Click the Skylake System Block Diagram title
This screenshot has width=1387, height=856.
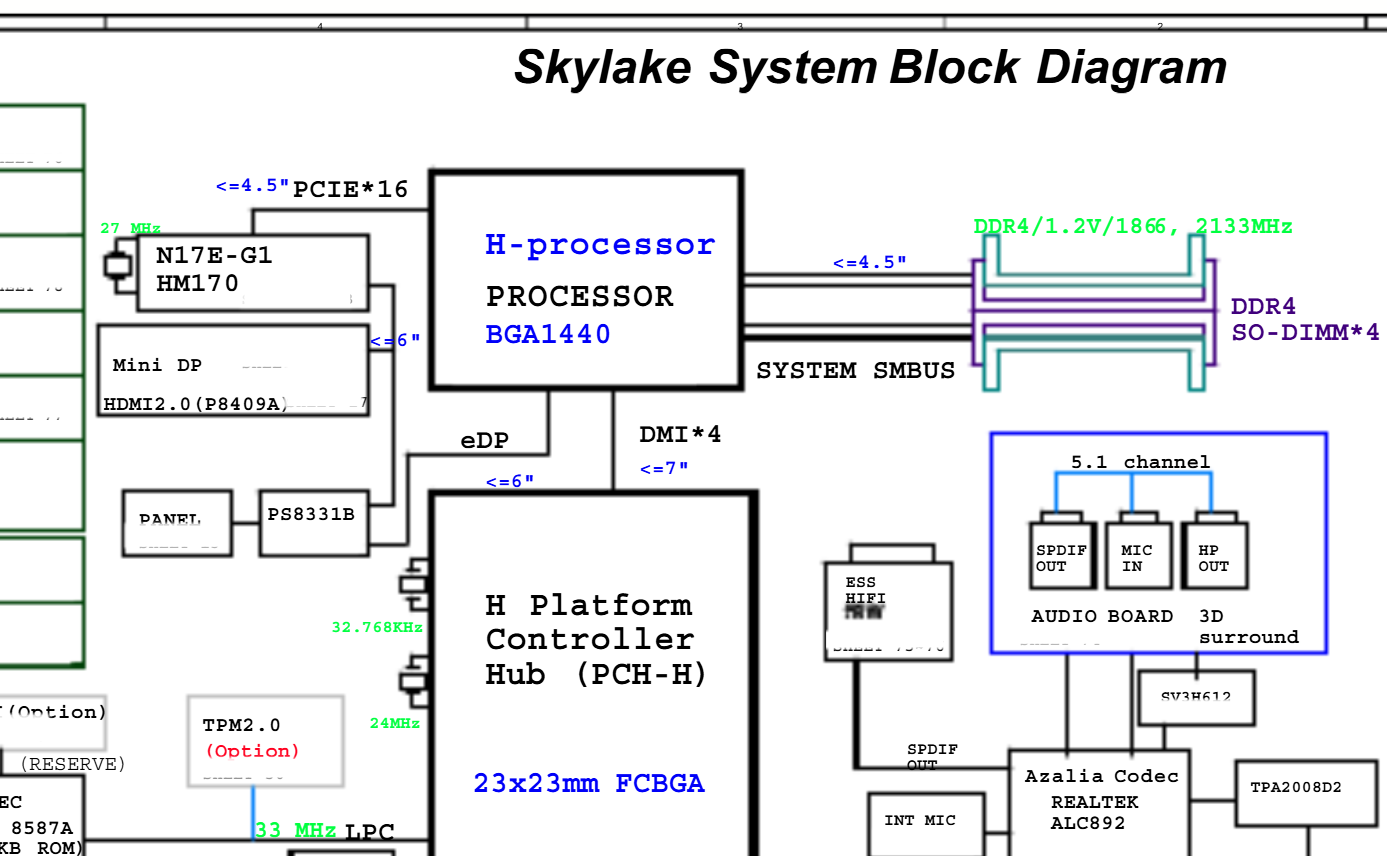click(870, 68)
